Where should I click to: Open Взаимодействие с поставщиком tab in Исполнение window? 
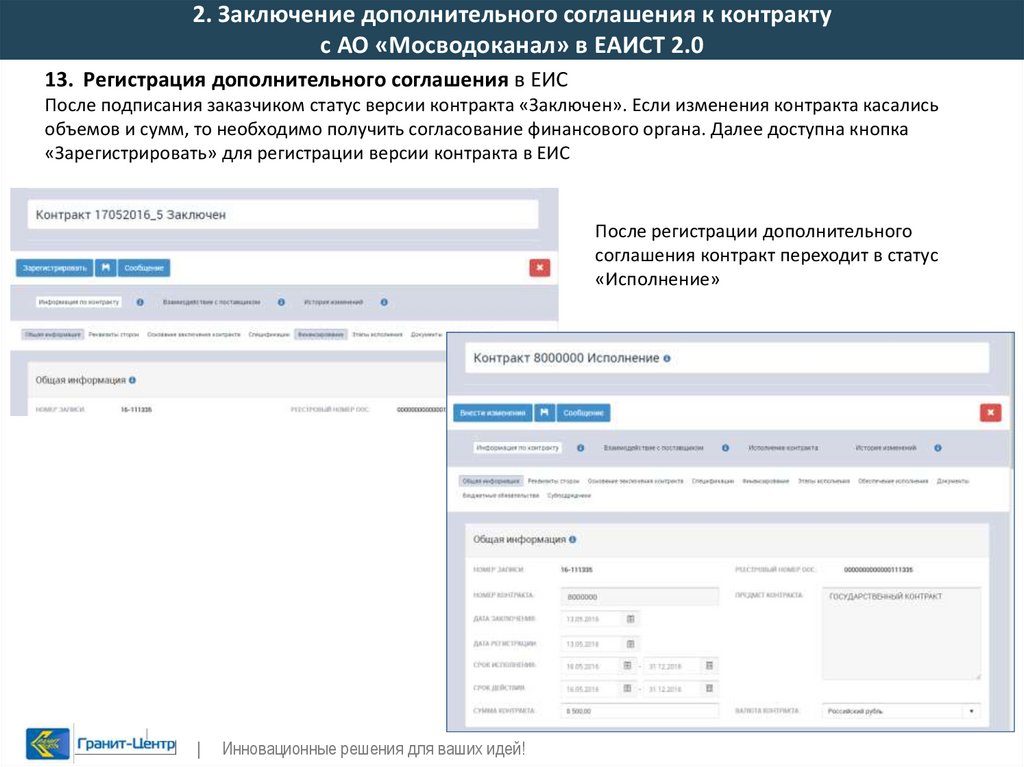[653, 448]
